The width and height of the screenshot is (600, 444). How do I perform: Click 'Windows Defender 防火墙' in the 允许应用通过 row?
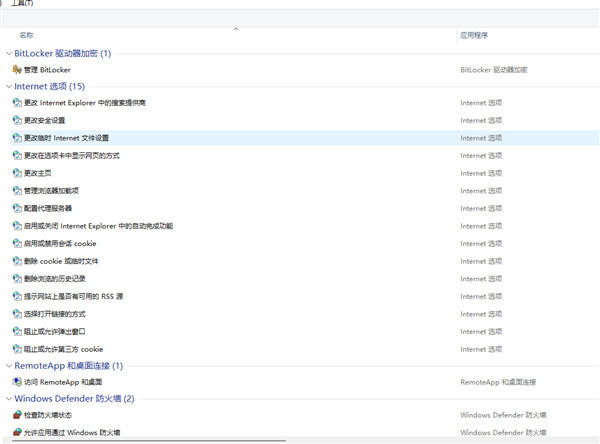click(503, 433)
